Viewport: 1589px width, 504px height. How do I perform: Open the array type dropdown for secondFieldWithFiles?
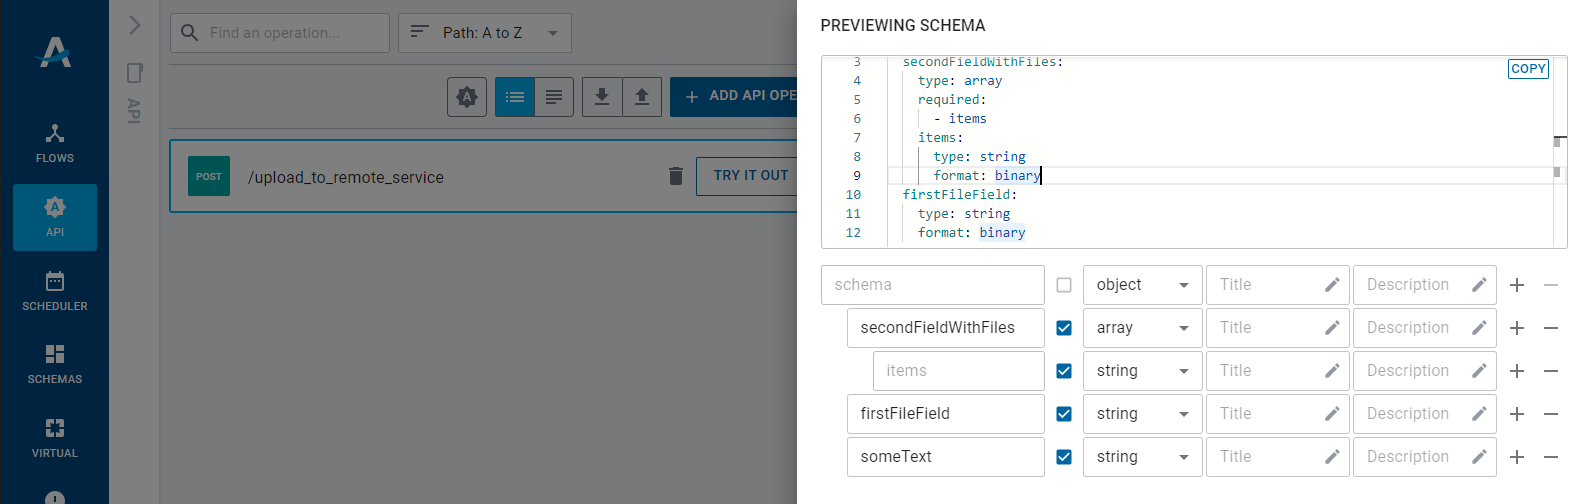tap(1142, 328)
